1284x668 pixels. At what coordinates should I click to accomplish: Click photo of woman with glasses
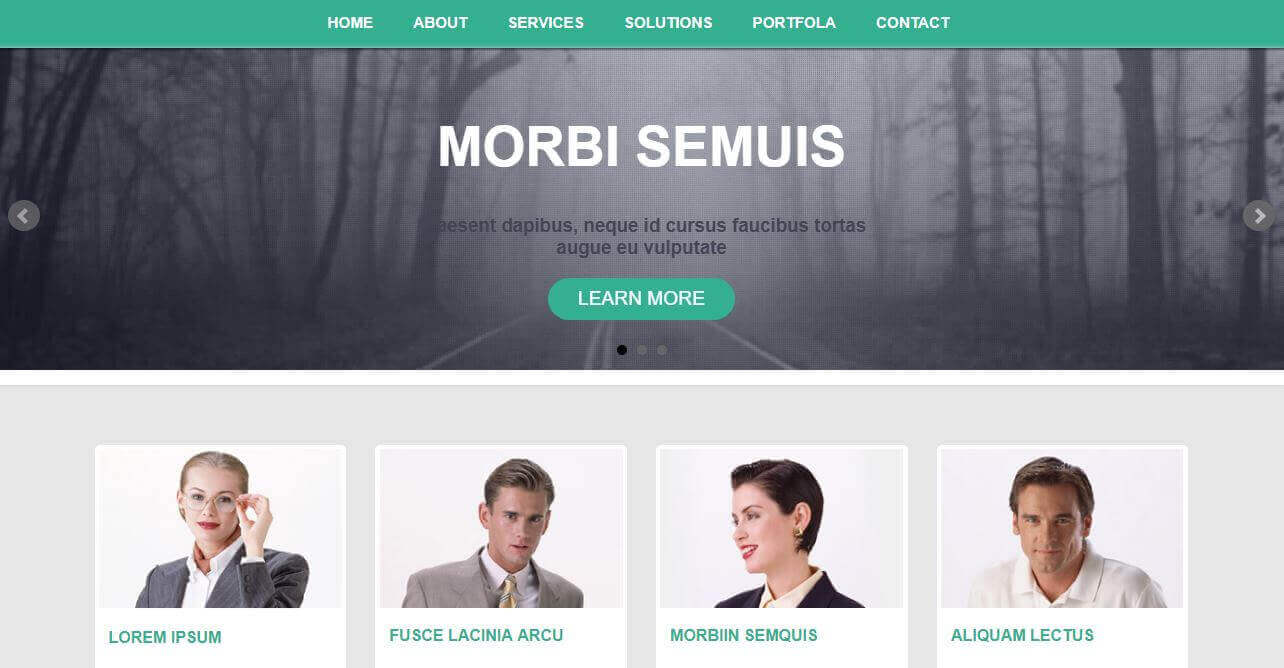pyautogui.click(x=220, y=528)
